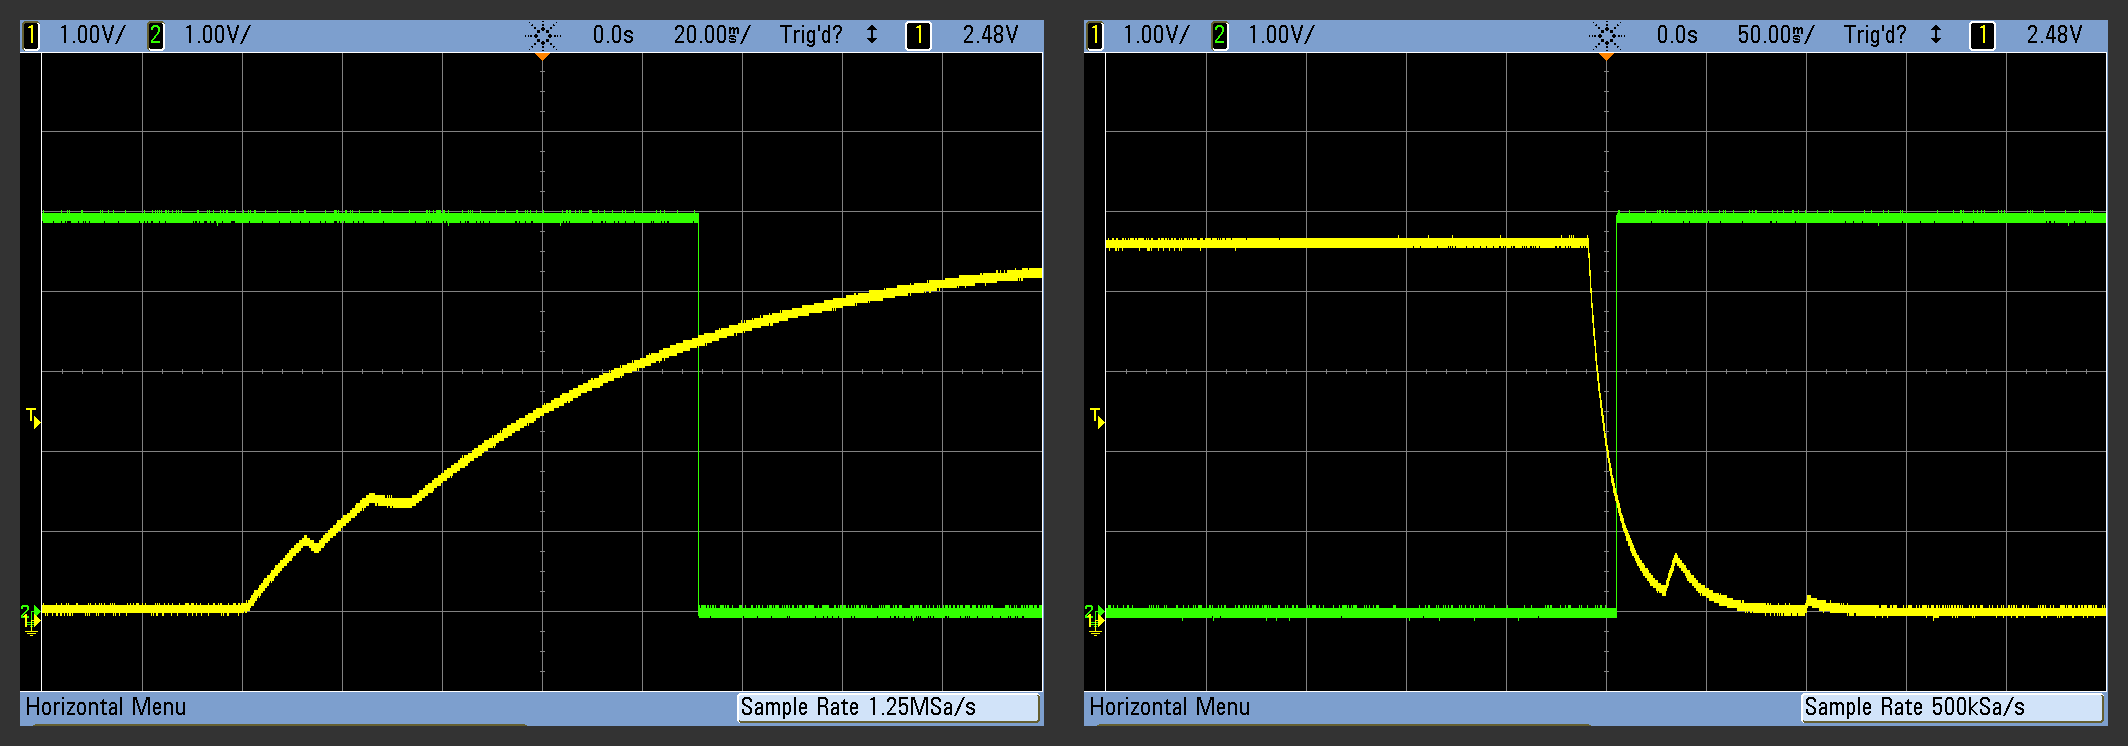The image size is (2128, 746).
Task: Click the trigger source badge beside 2.48V on the right scope
Action: click(1981, 36)
